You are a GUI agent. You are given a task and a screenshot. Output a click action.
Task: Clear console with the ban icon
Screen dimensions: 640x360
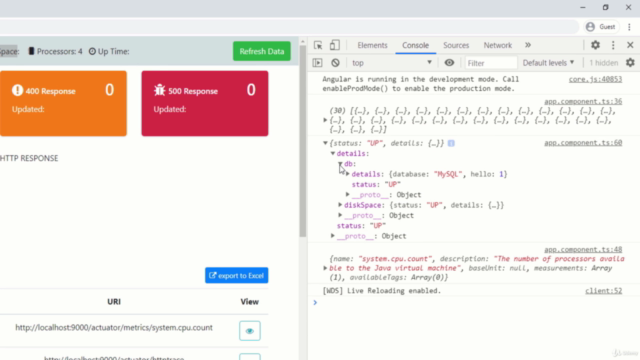[x=335, y=63]
